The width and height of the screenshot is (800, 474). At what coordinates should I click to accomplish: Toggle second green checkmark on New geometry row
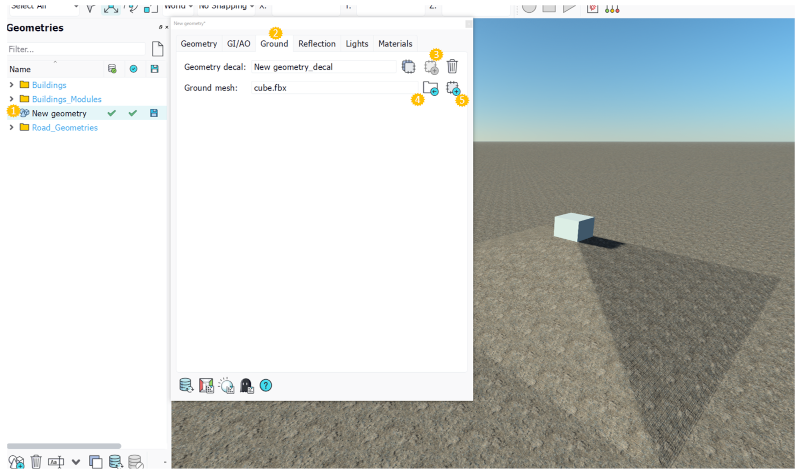click(x=132, y=113)
